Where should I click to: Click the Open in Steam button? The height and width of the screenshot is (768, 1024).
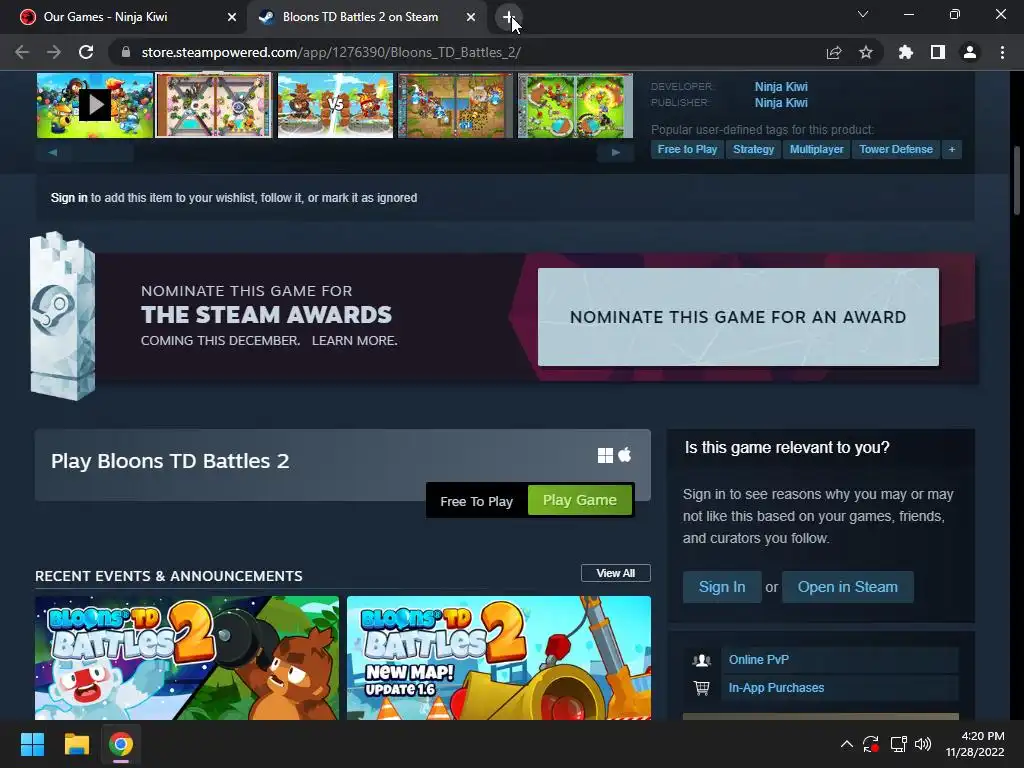pyautogui.click(x=848, y=587)
